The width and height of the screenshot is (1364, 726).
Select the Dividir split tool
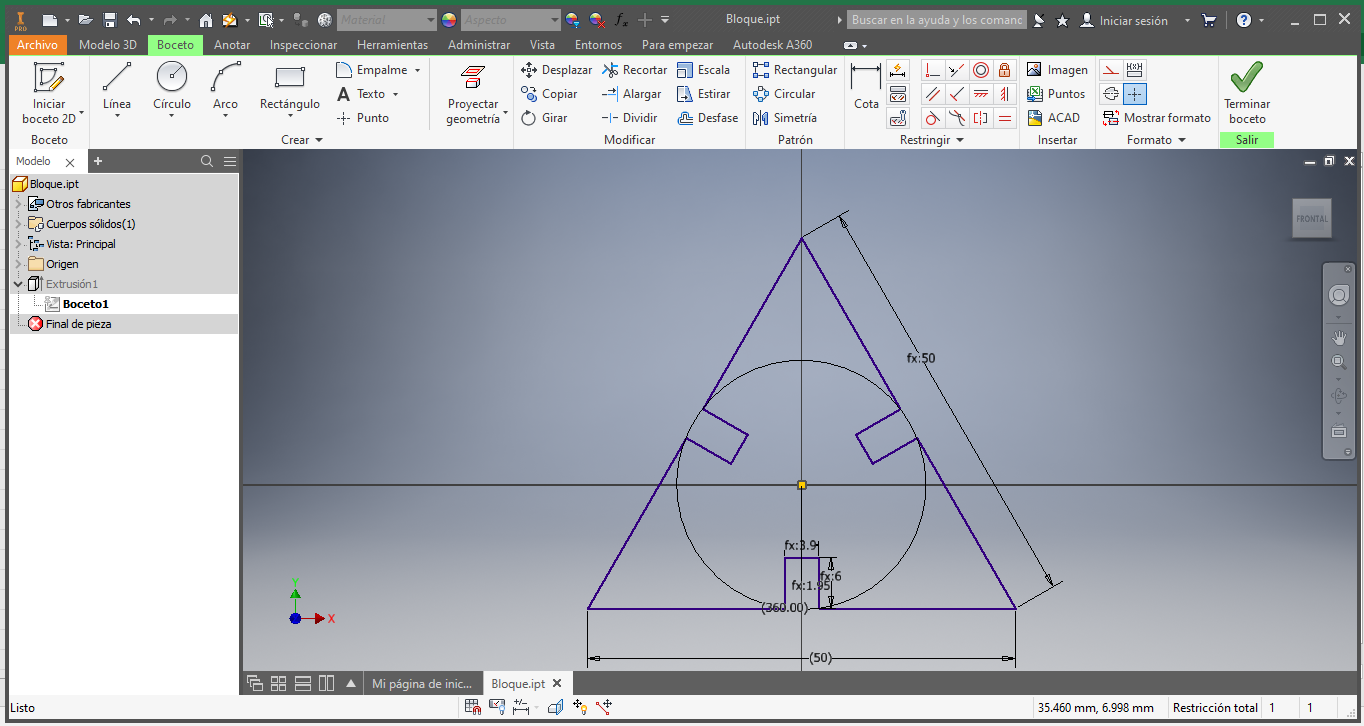tap(630, 118)
